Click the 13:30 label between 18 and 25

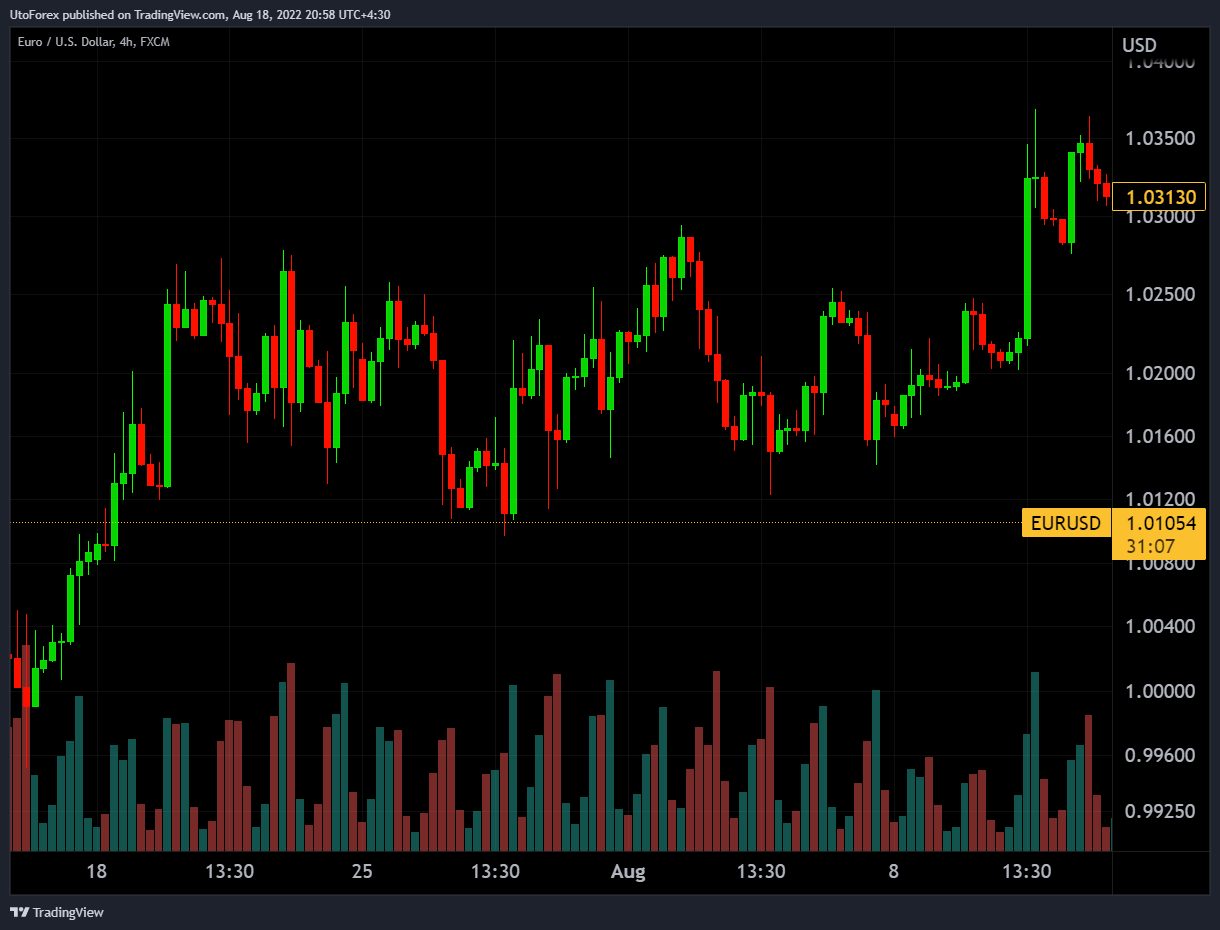(x=229, y=872)
